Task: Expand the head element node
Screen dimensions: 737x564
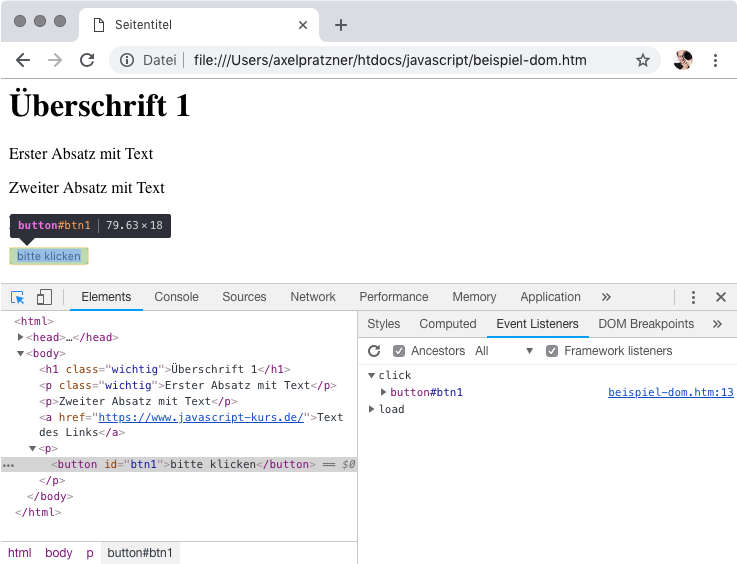Action: coord(20,338)
